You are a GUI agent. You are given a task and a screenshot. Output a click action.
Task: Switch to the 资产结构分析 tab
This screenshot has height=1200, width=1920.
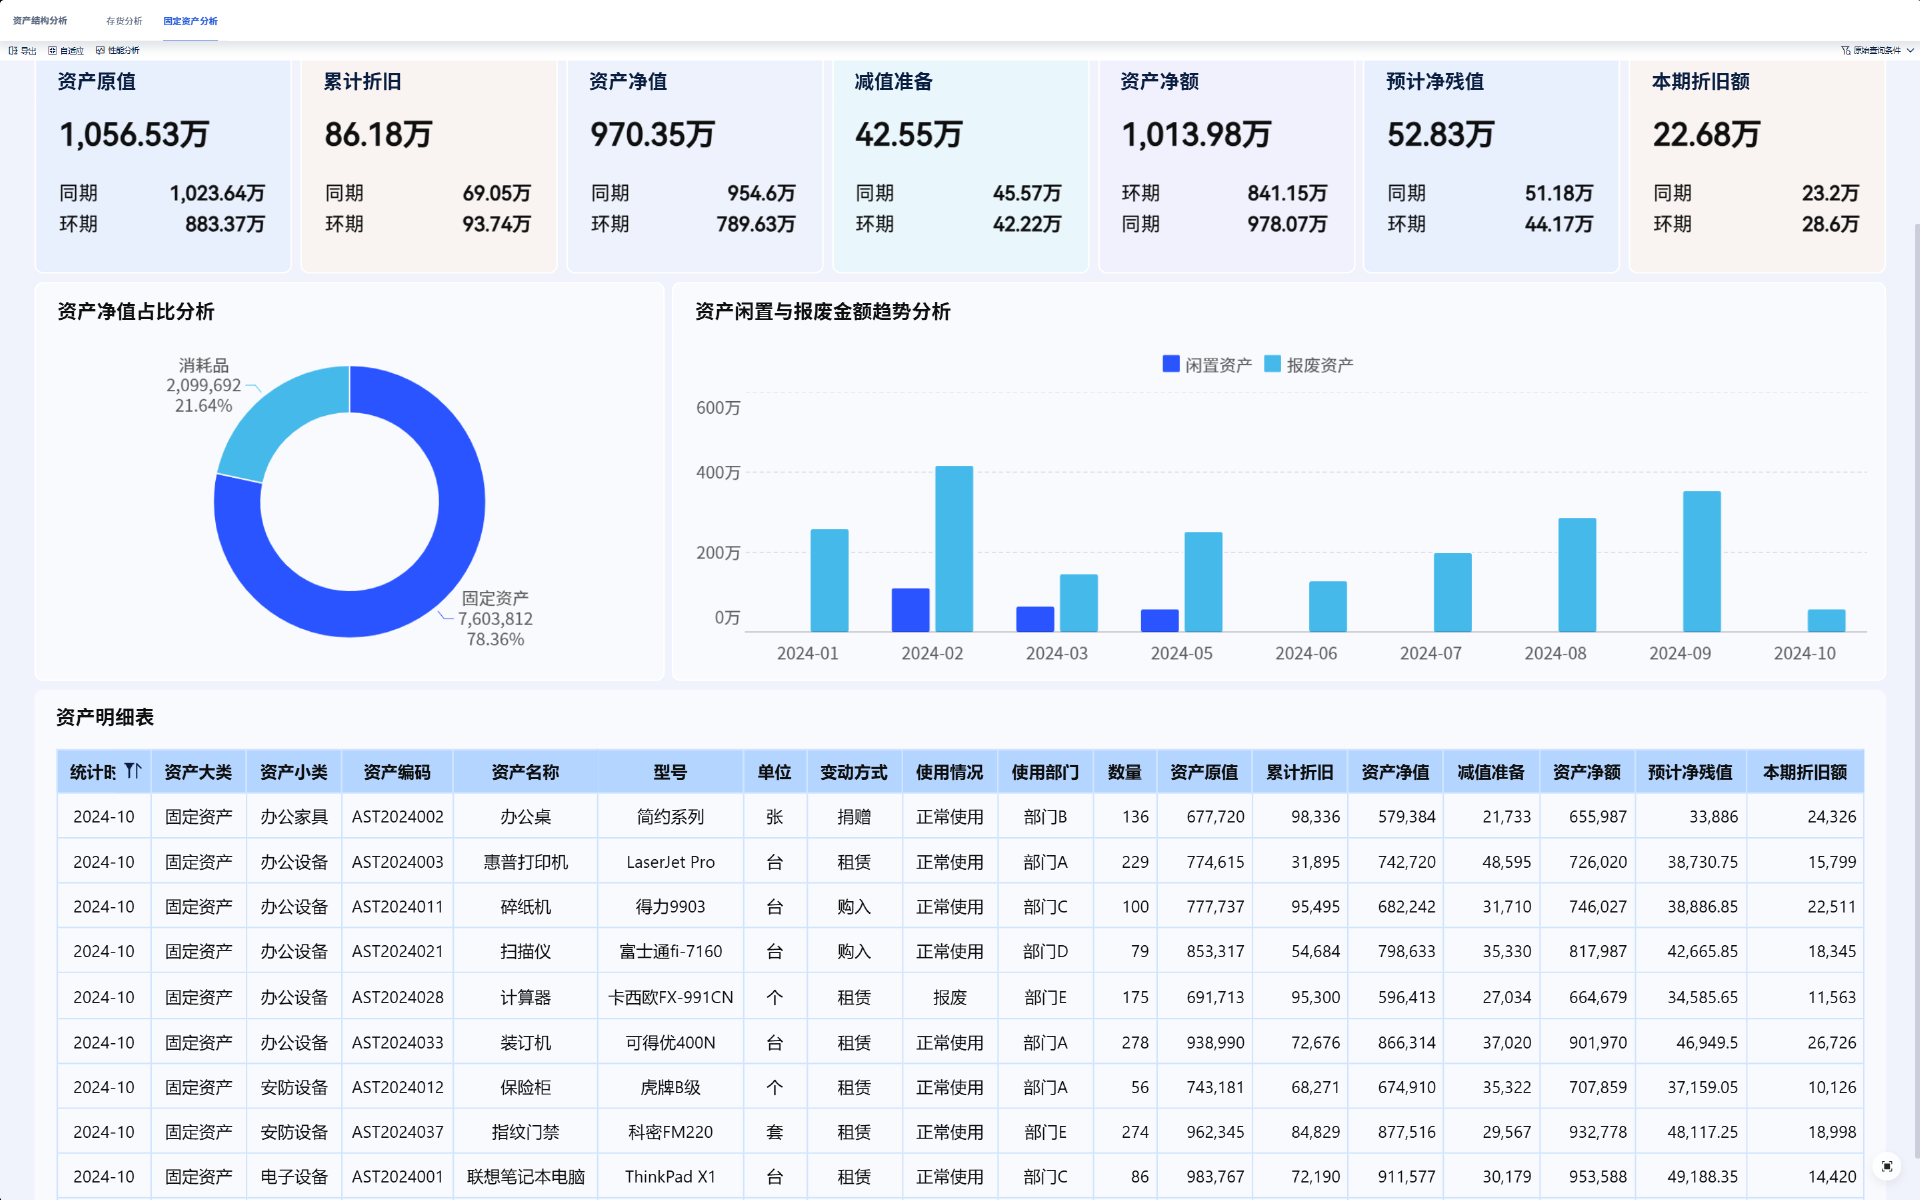[40, 21]
